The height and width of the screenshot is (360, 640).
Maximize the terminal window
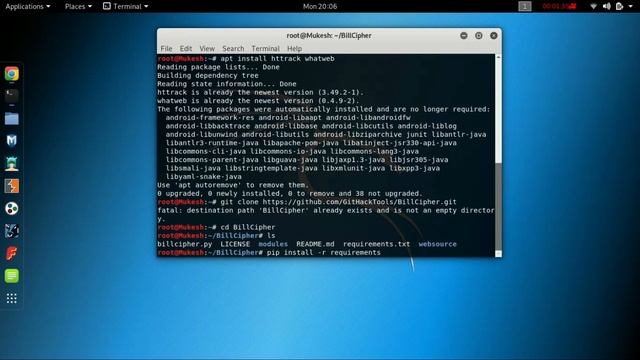click(x=479, y=36)
